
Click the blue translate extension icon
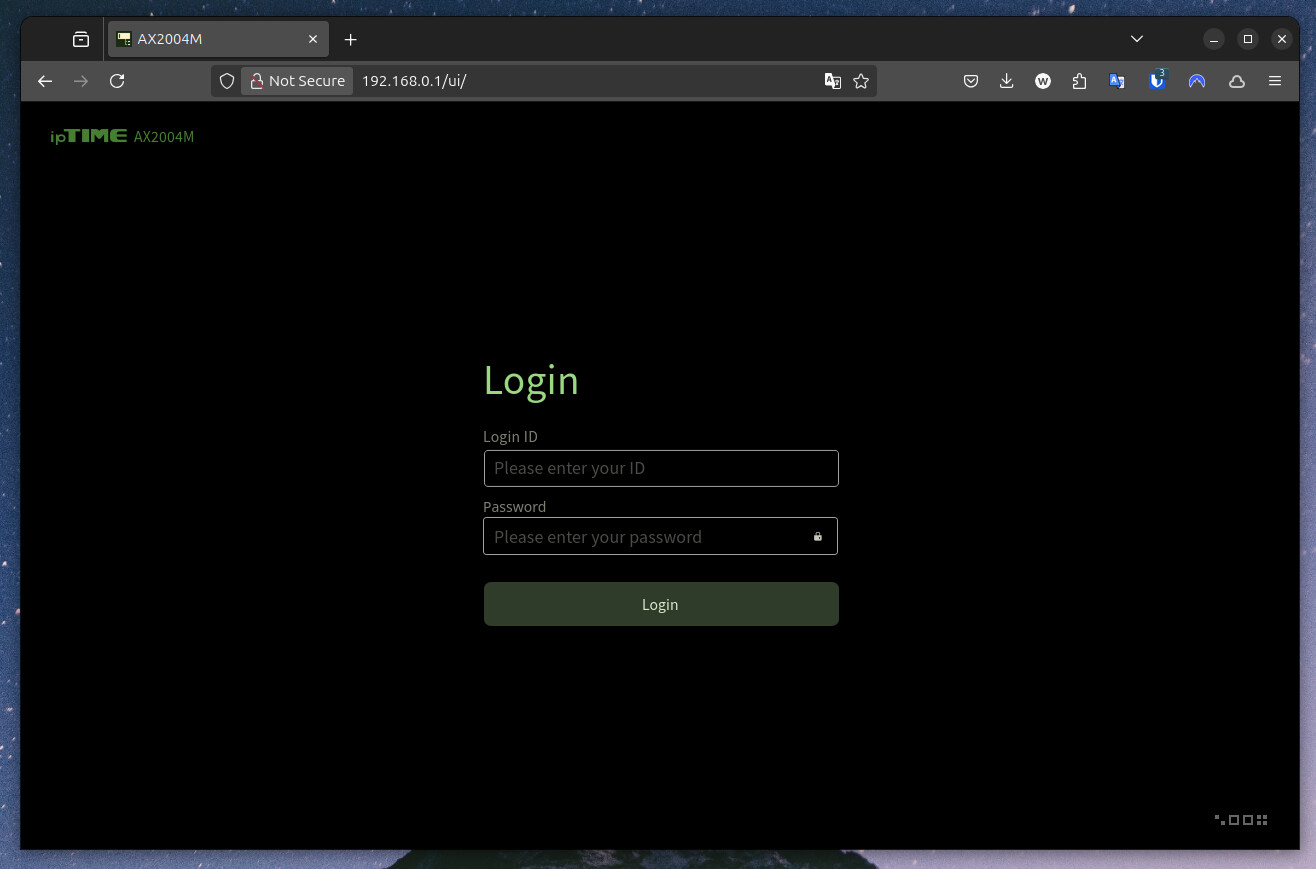pos(1117,81)
